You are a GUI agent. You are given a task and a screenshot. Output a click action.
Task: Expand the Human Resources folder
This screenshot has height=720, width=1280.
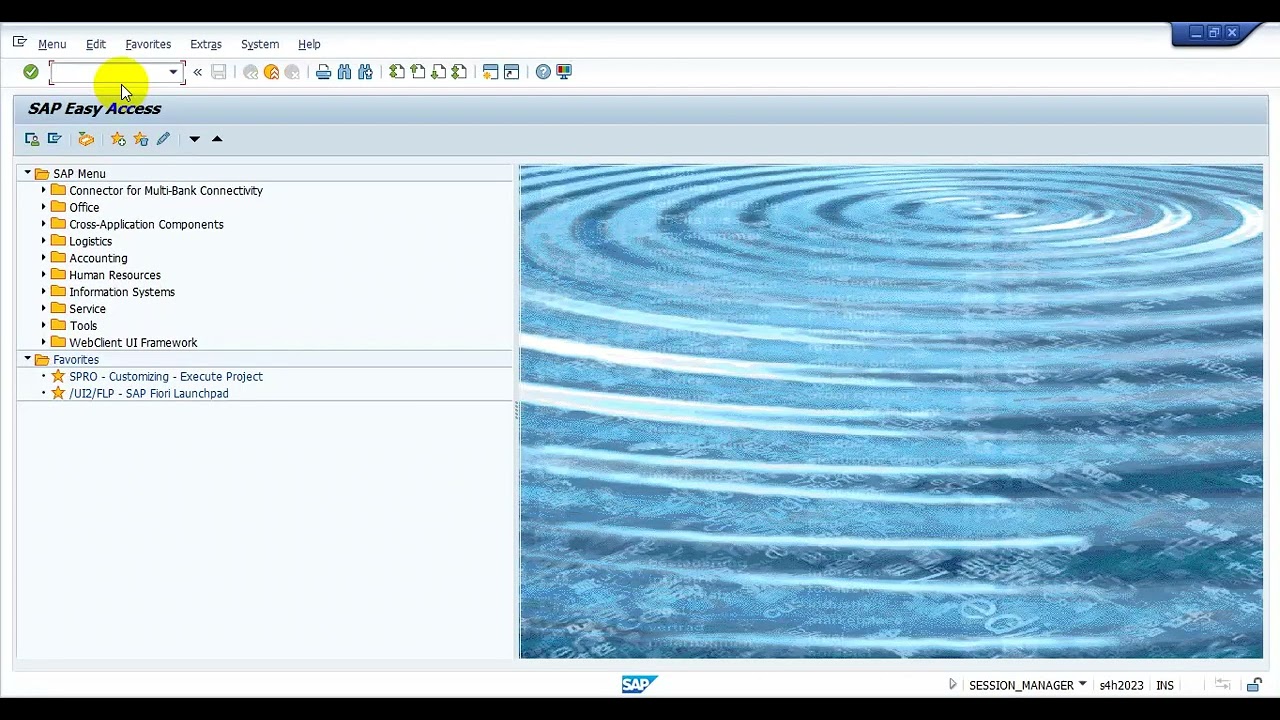[44, 275]
